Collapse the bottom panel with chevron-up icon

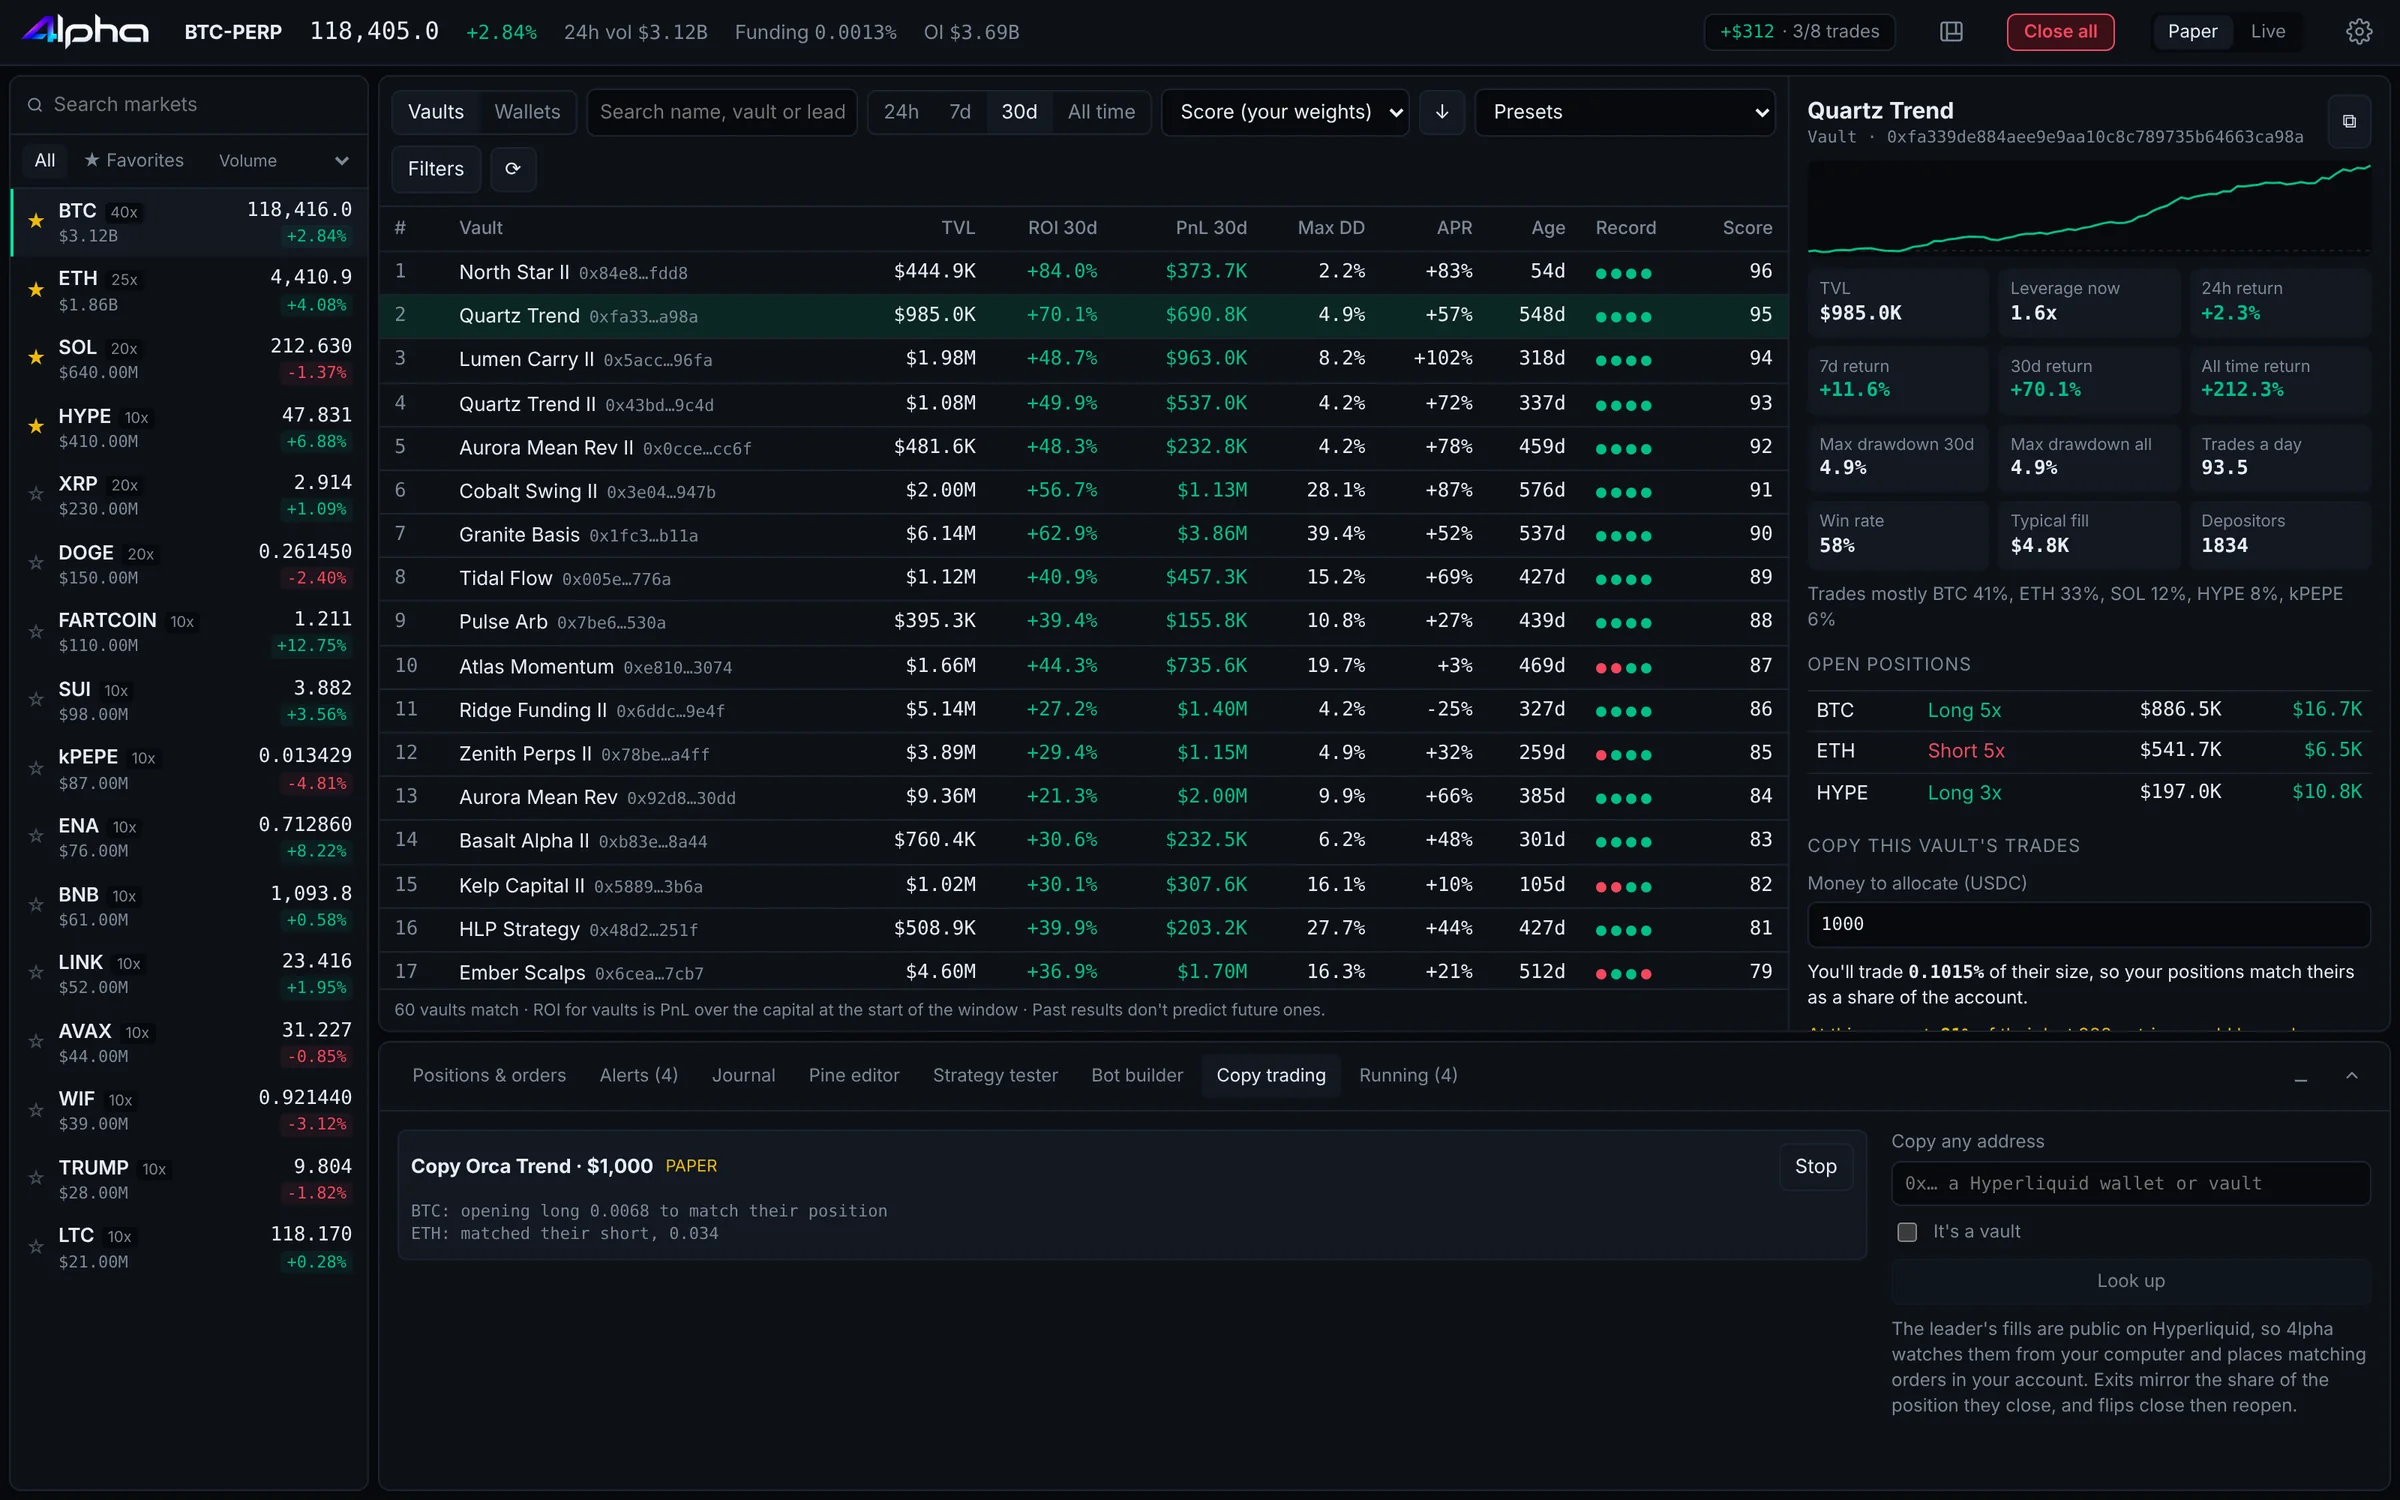coord(2352,1076)
